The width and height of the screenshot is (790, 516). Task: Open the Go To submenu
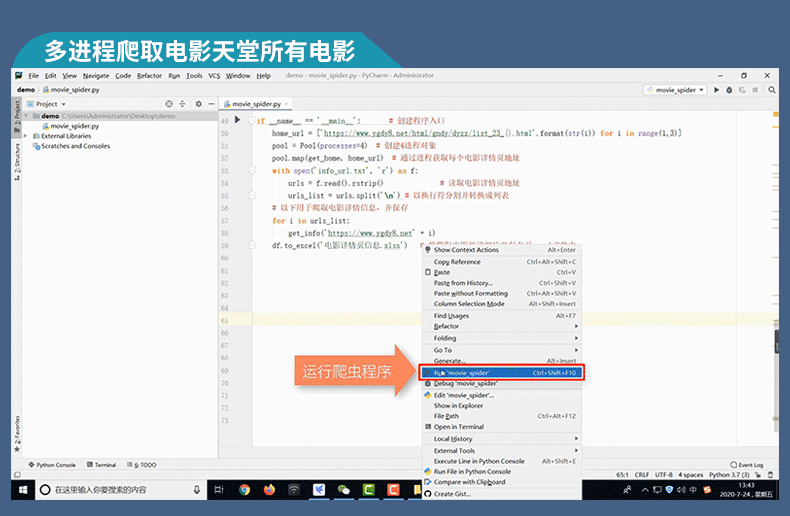501,350
